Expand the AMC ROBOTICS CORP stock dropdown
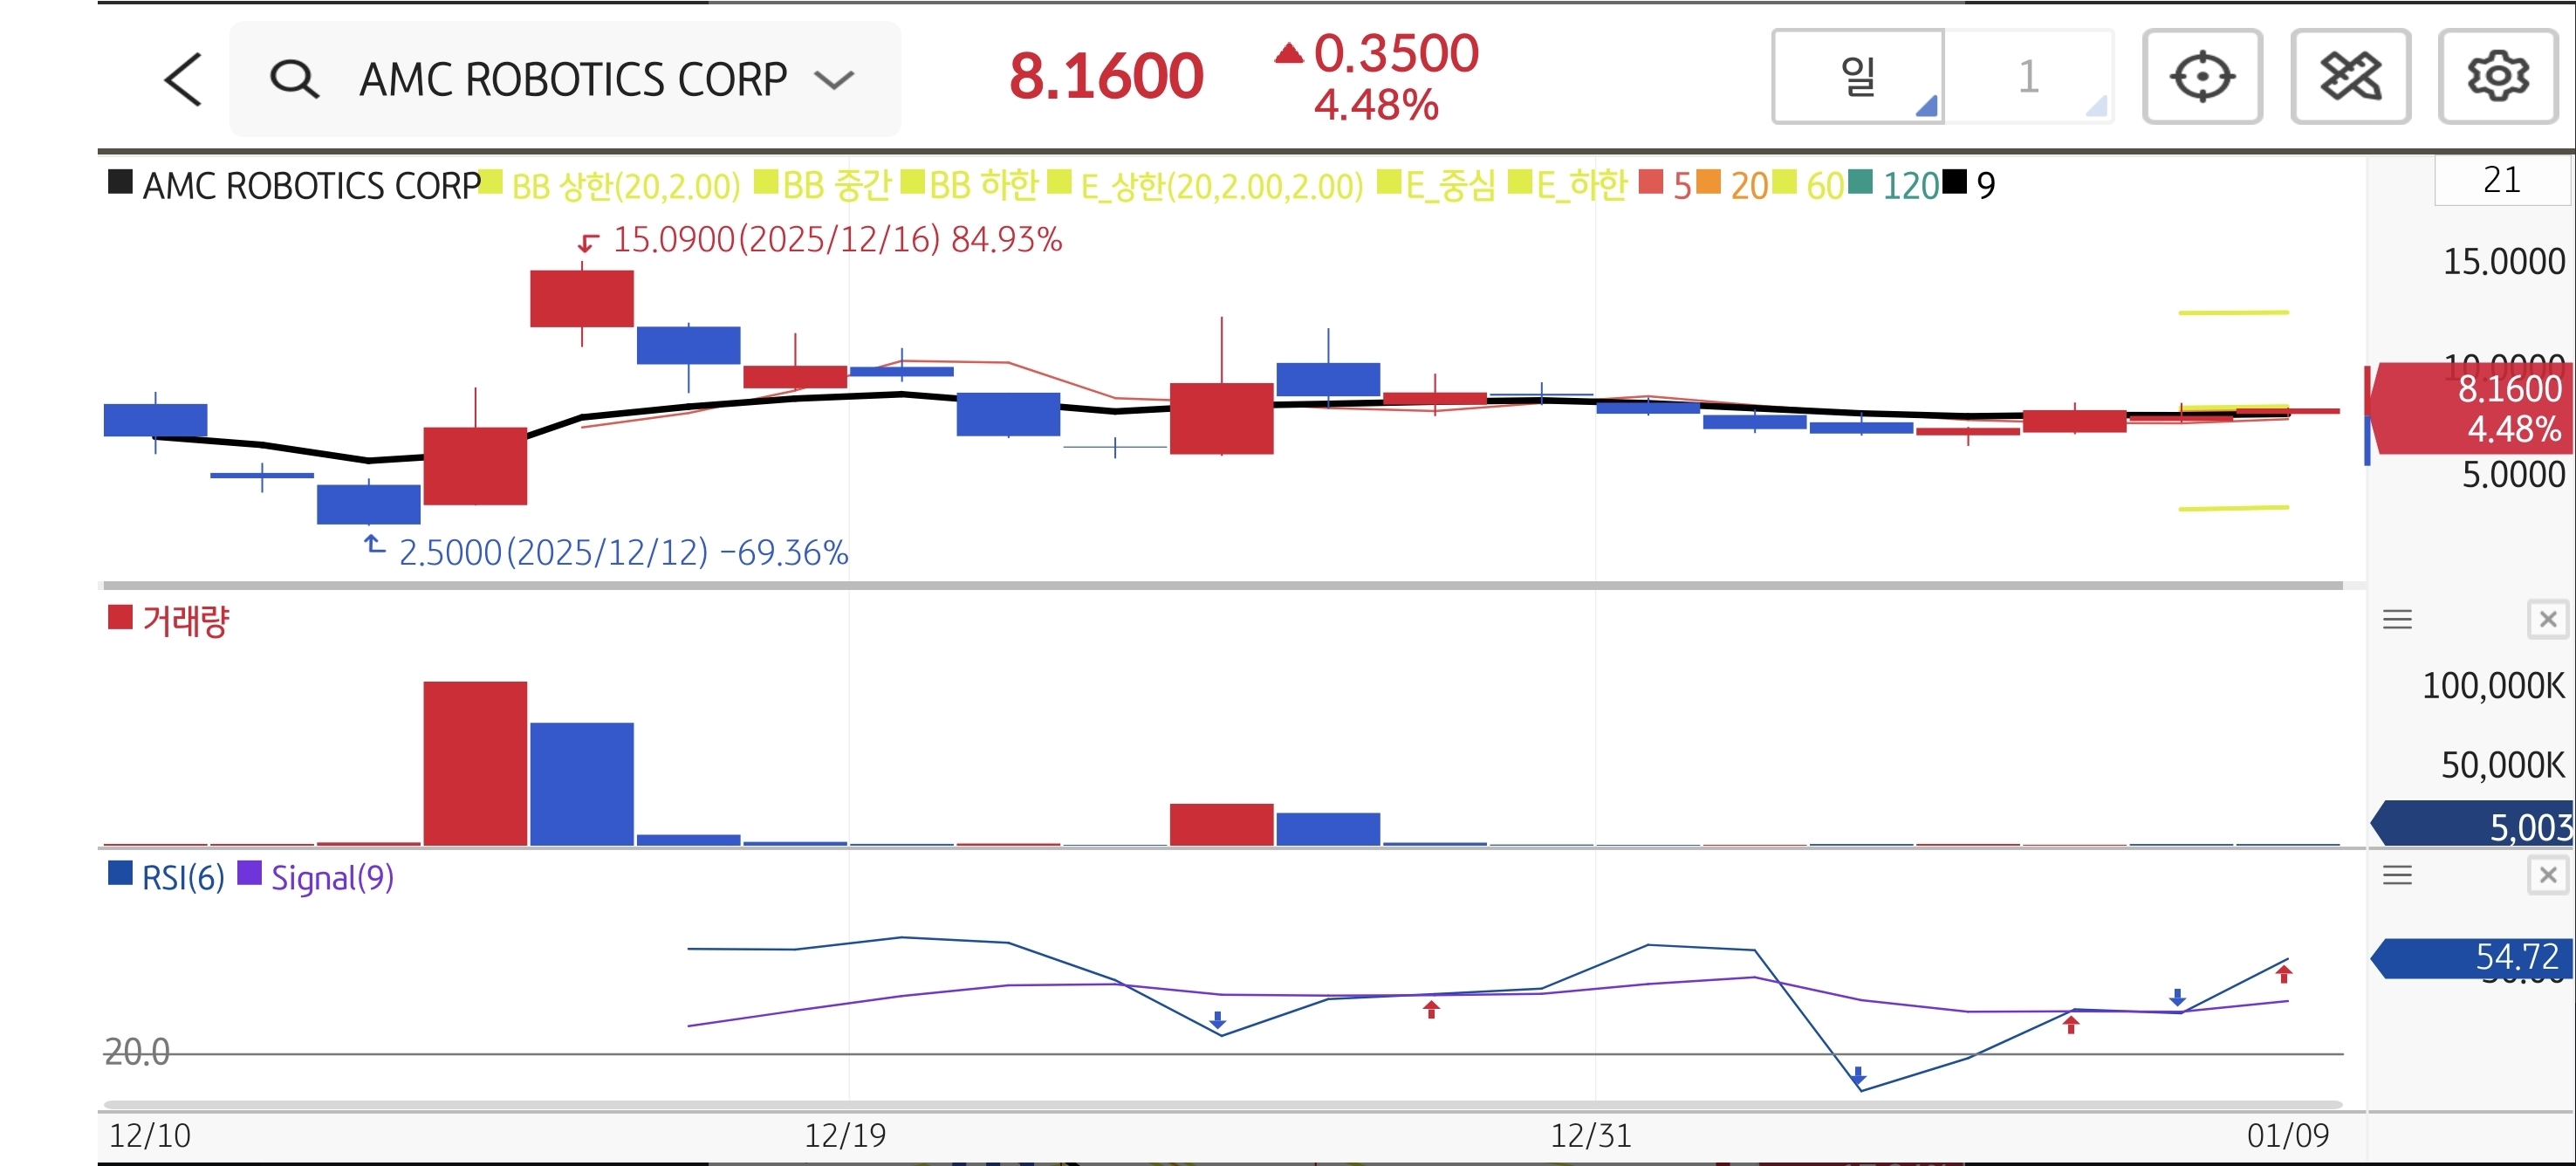This screenshot has height=1166, width=2576. [x=833, y=79]
